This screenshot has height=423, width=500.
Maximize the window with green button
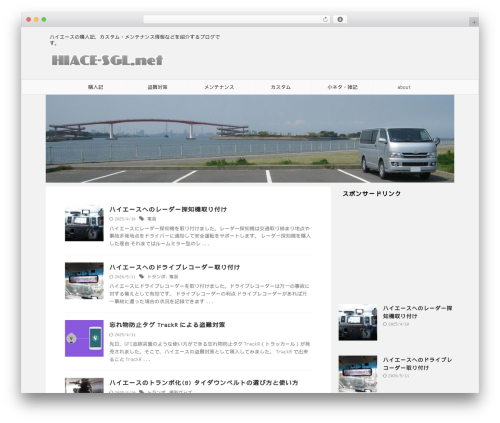44,20
